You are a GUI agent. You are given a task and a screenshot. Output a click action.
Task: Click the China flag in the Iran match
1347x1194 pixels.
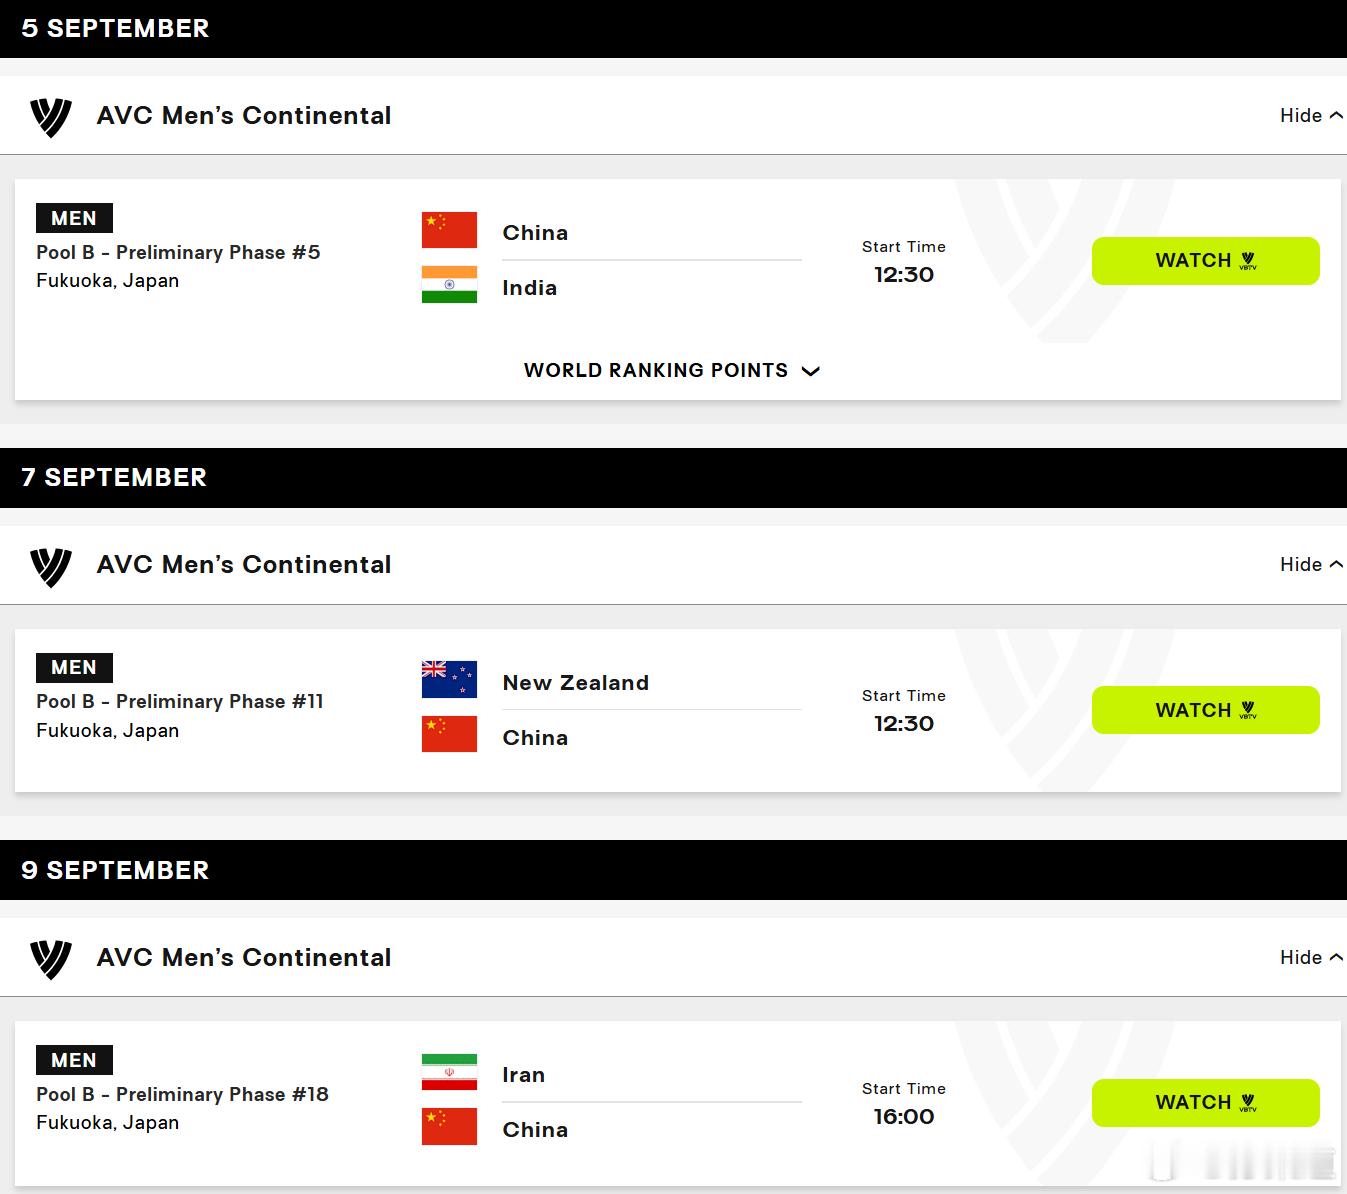449,1127
